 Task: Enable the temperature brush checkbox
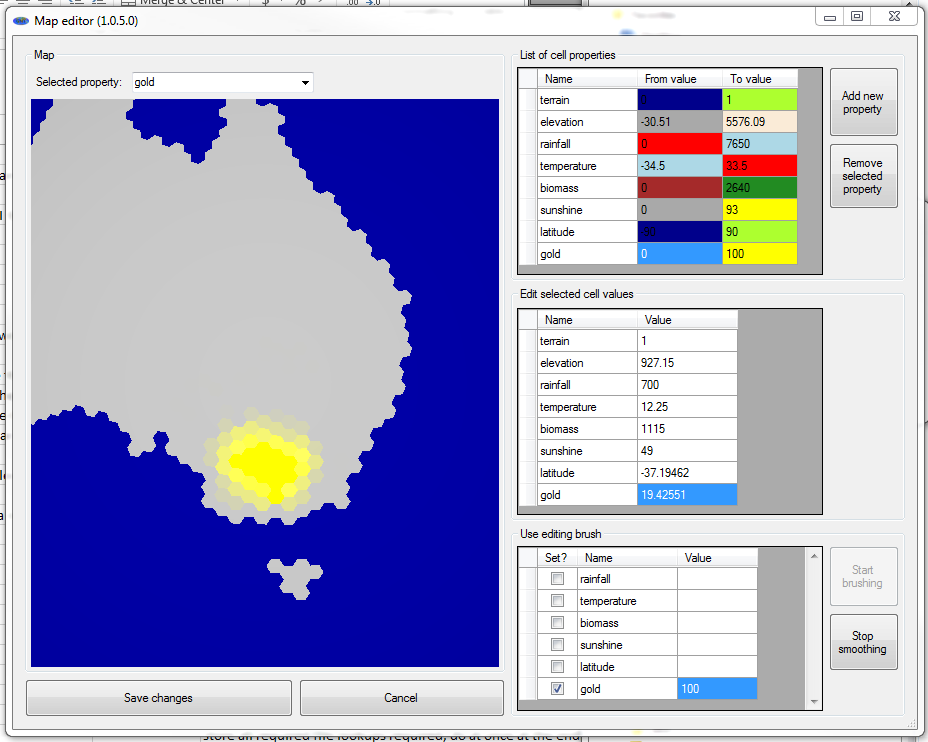[557, 601]
